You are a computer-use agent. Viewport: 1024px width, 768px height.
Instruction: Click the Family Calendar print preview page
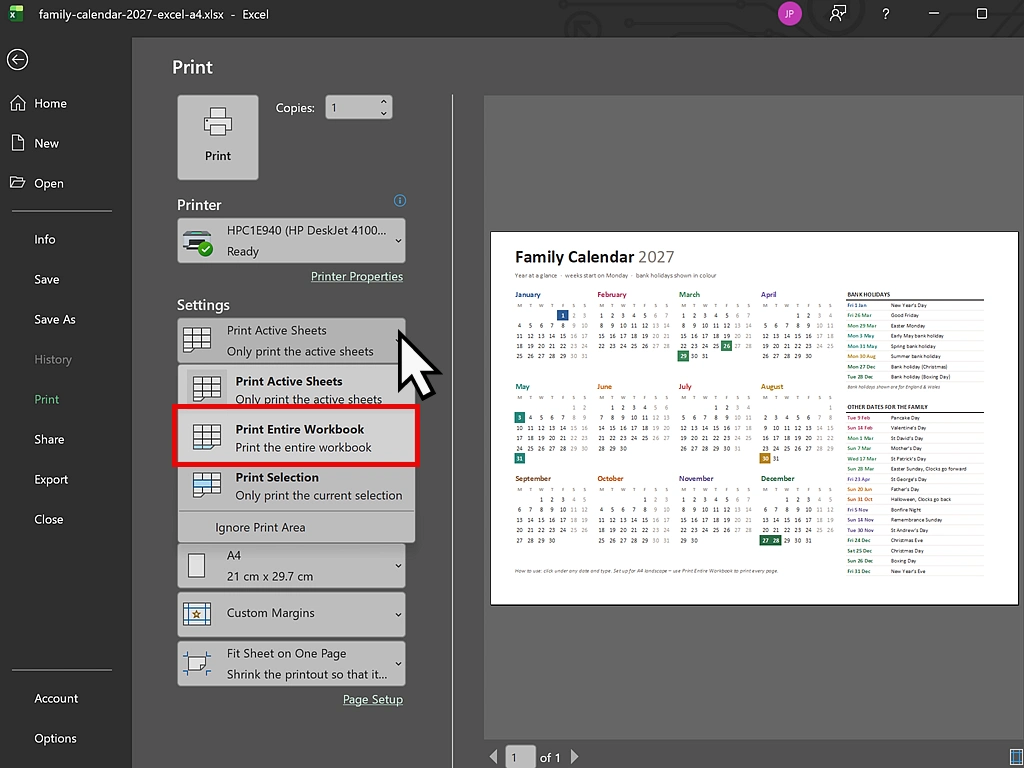click(x=754, y=418)
